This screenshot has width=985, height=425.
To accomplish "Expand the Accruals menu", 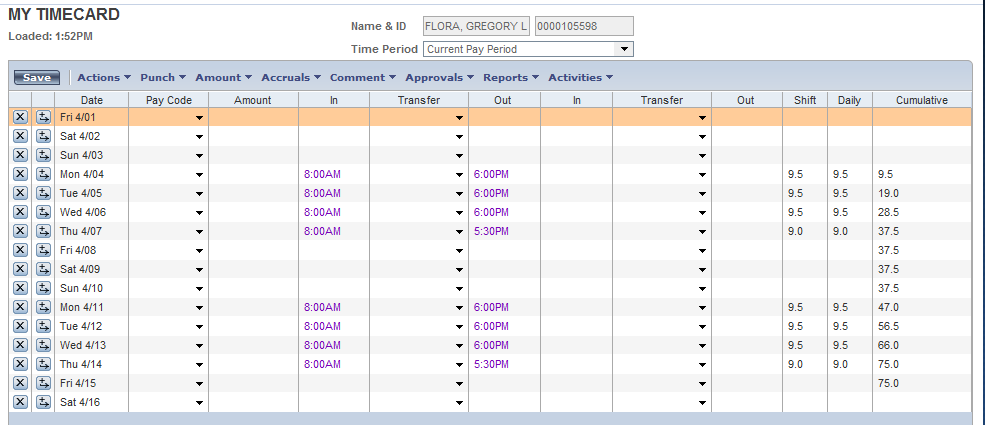I will [291, 77].
